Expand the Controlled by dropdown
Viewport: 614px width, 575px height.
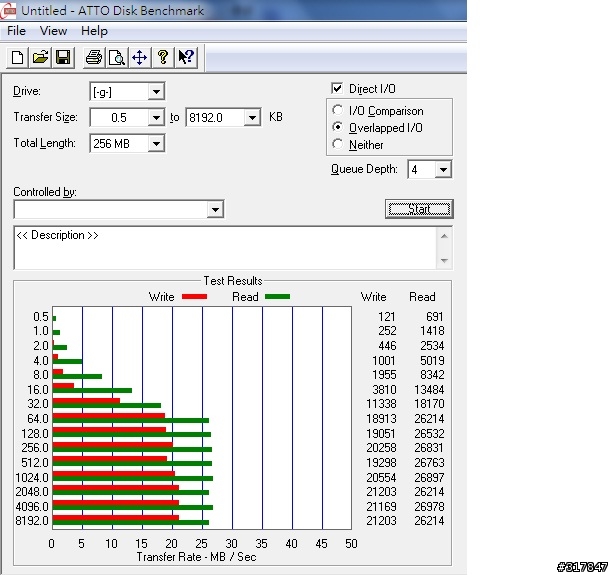pyautogui.click(x=215, y=210)
